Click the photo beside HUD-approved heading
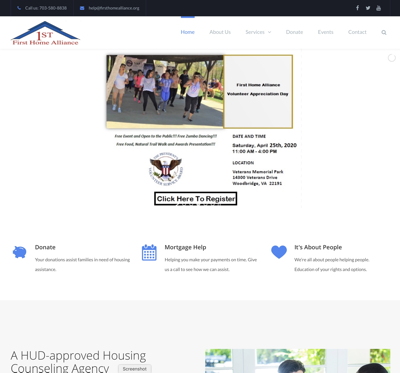Screen dimensions: 400x373 (298, 361)
